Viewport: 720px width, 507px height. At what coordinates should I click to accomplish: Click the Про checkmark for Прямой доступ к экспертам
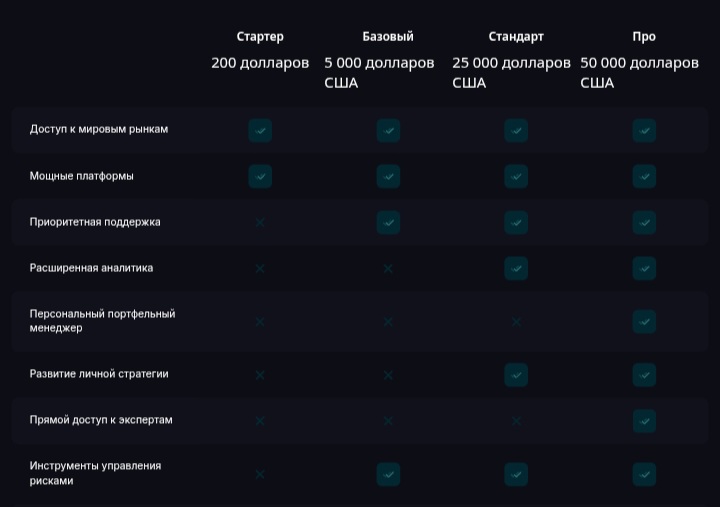coord(644,421)
